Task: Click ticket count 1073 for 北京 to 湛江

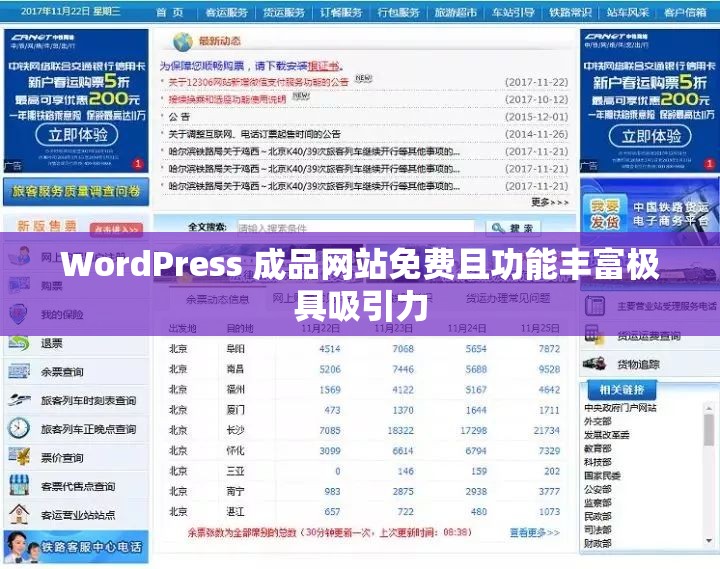Action: pos(549,512)
